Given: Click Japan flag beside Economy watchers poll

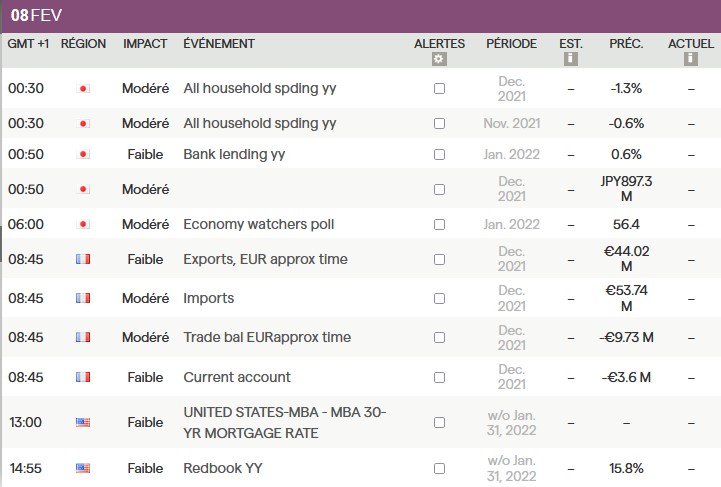Looking at the screenshot, I should pyautogui.click(x=83, y=224).
